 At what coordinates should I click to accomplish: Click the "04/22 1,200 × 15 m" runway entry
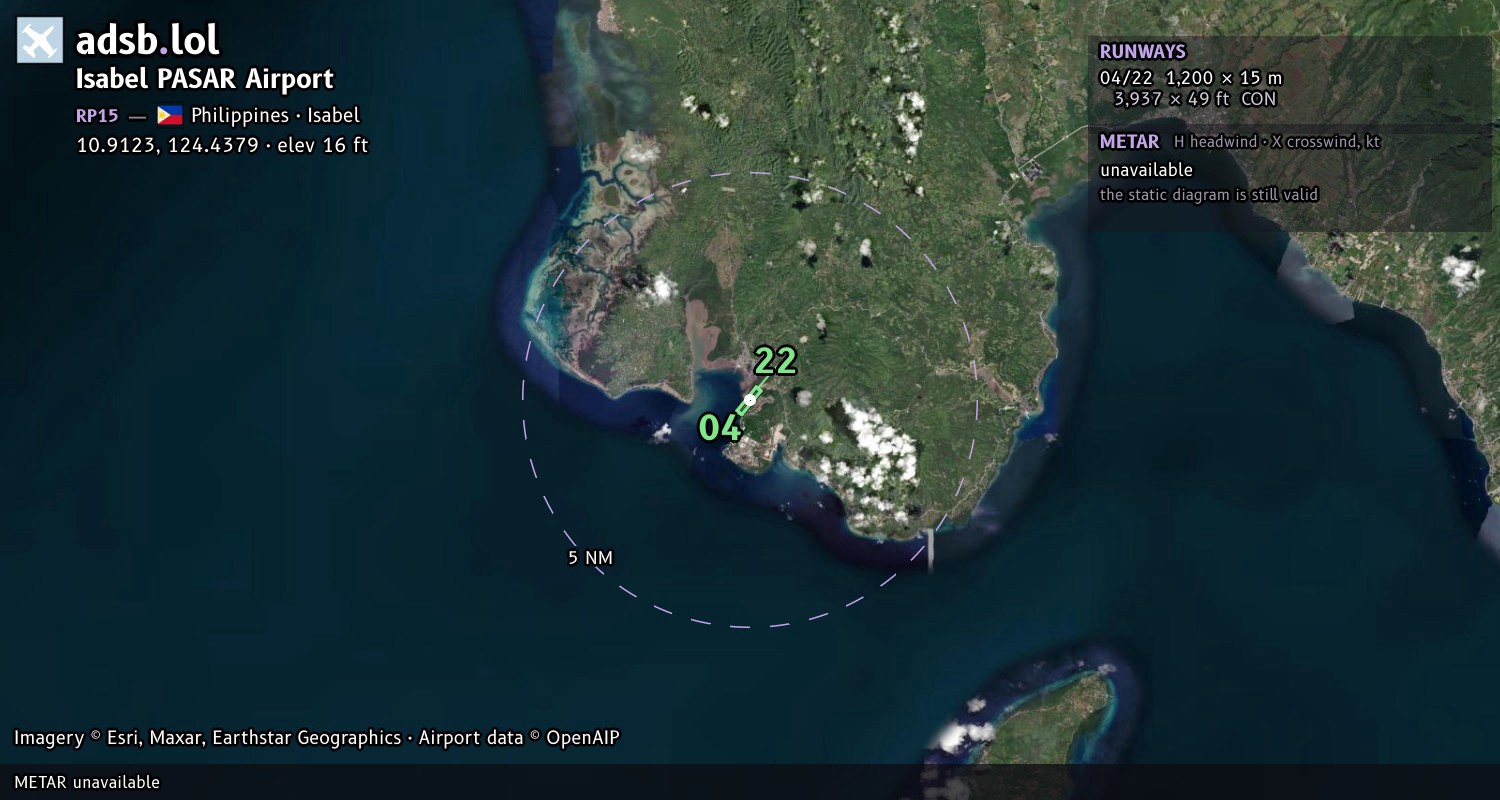tap(1190, 78)
